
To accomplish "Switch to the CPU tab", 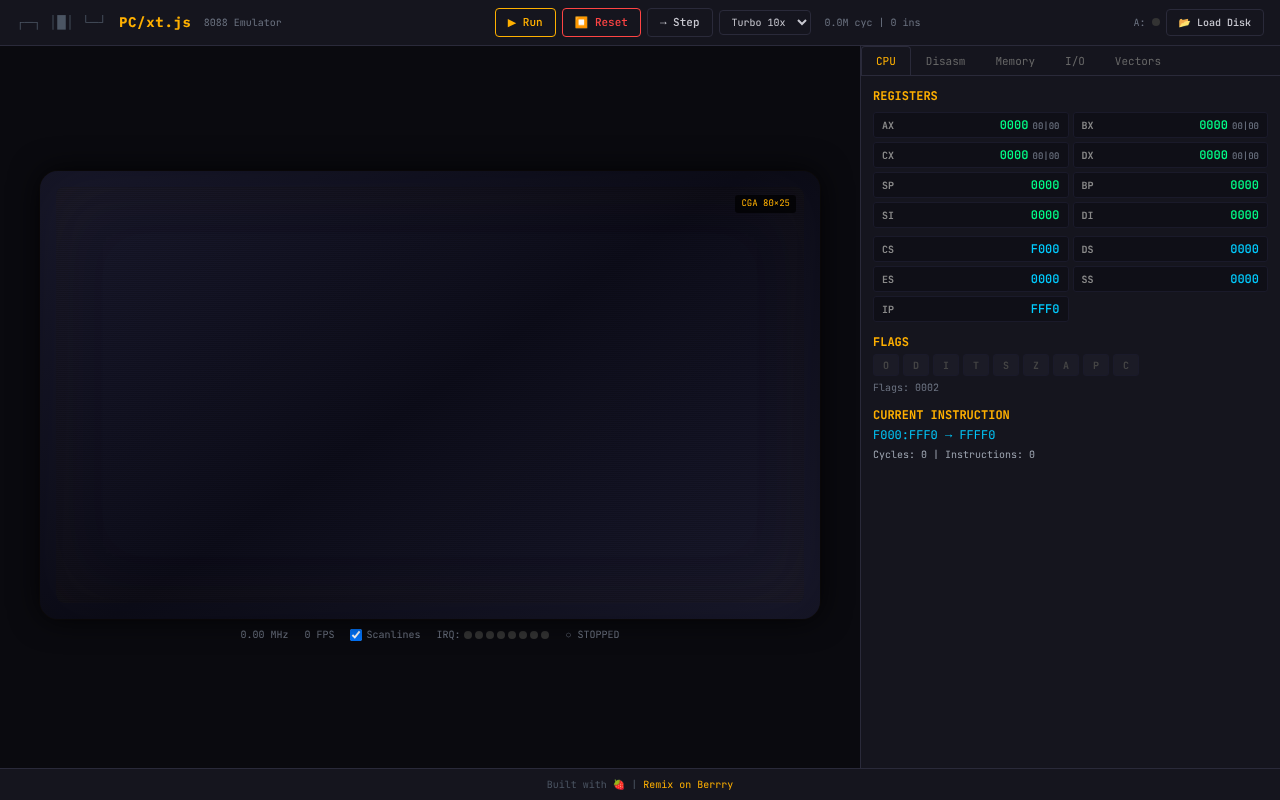I will coord(886,61).
